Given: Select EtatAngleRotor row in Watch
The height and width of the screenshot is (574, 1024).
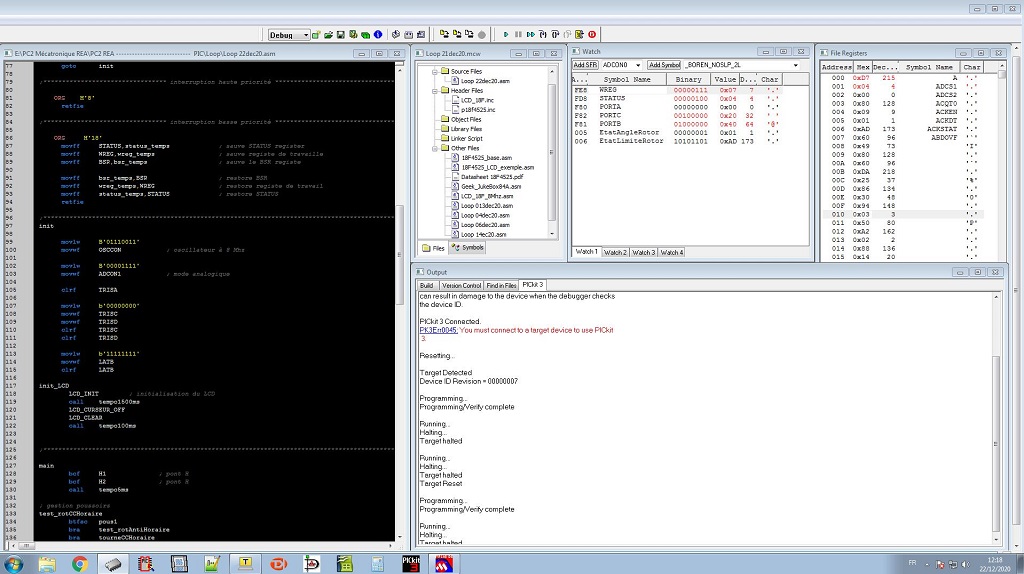Looking at the screenshot, I should [x=677, y=133].
